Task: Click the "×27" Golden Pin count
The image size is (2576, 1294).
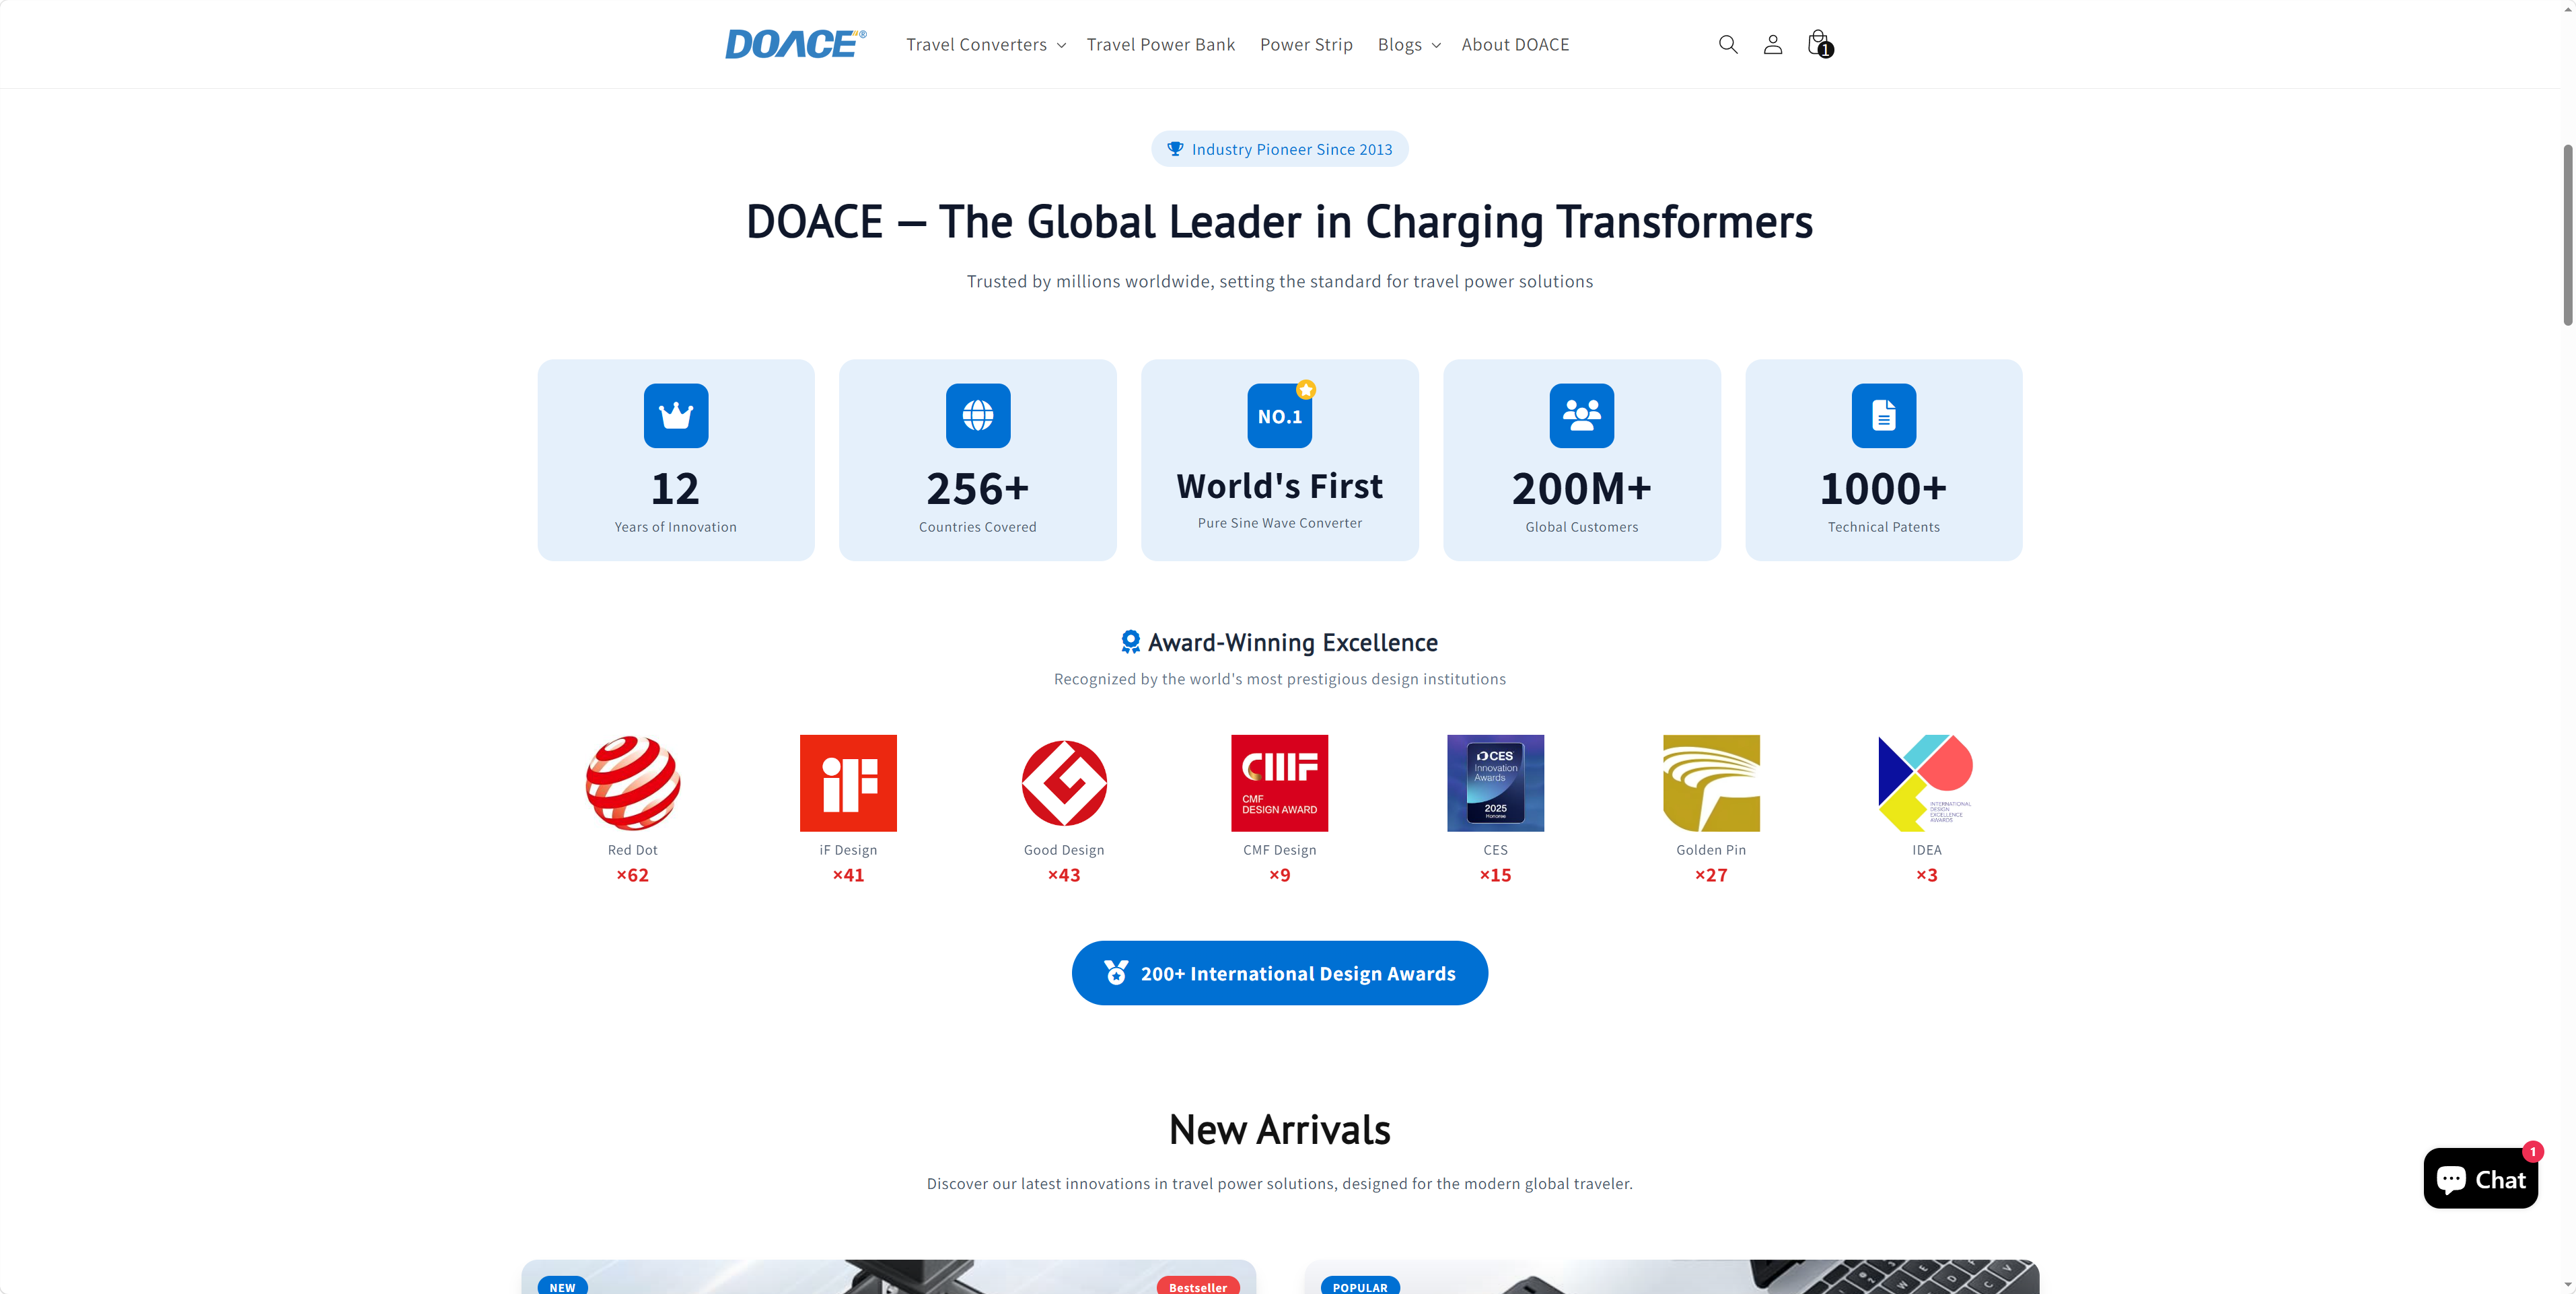Action: 1711,874
